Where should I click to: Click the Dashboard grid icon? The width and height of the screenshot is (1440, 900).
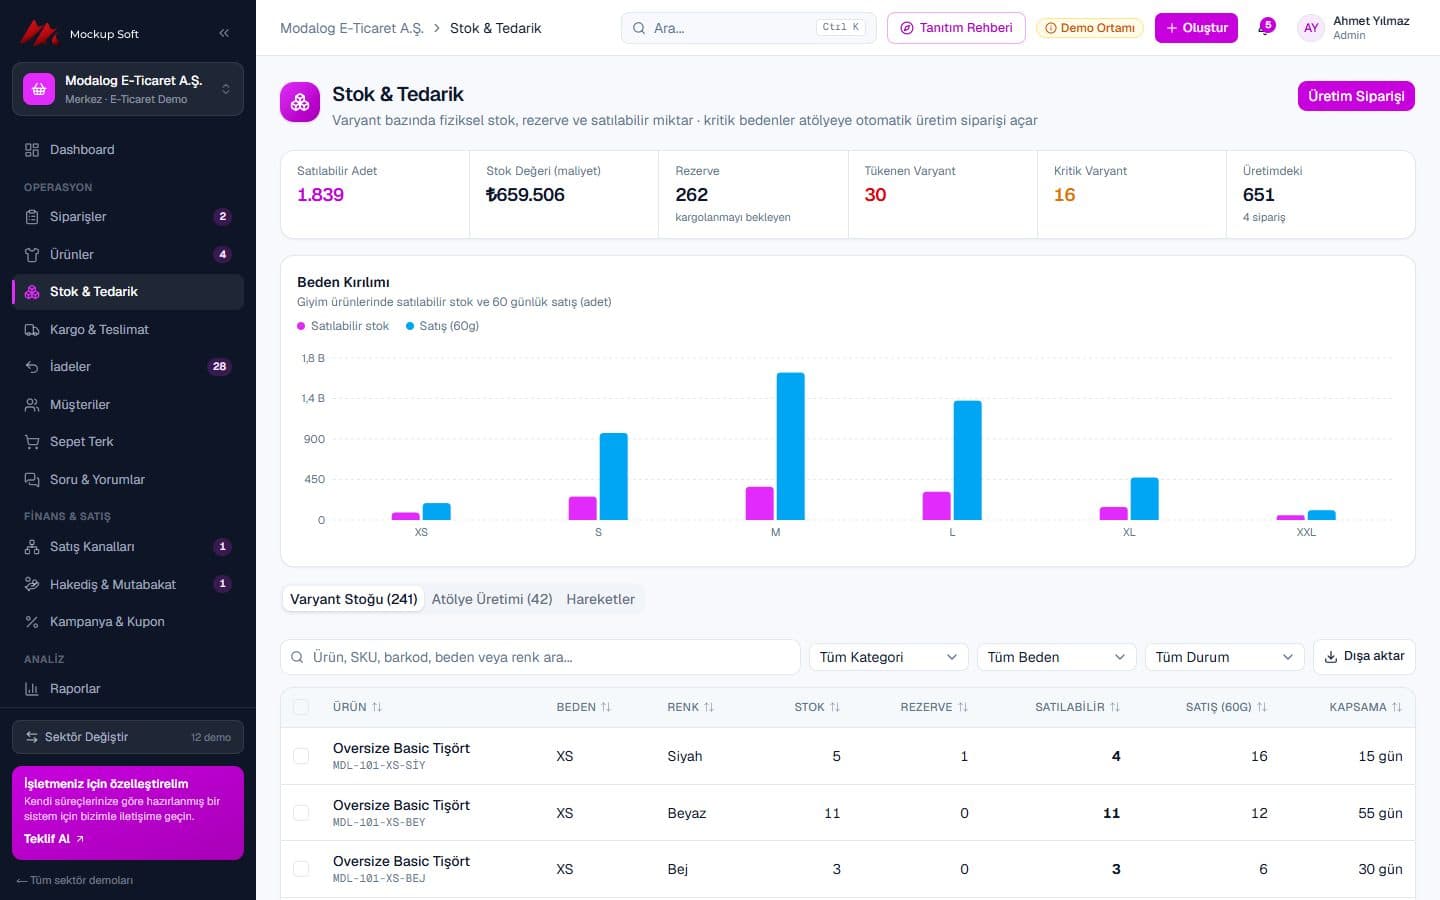pos(32,150)
